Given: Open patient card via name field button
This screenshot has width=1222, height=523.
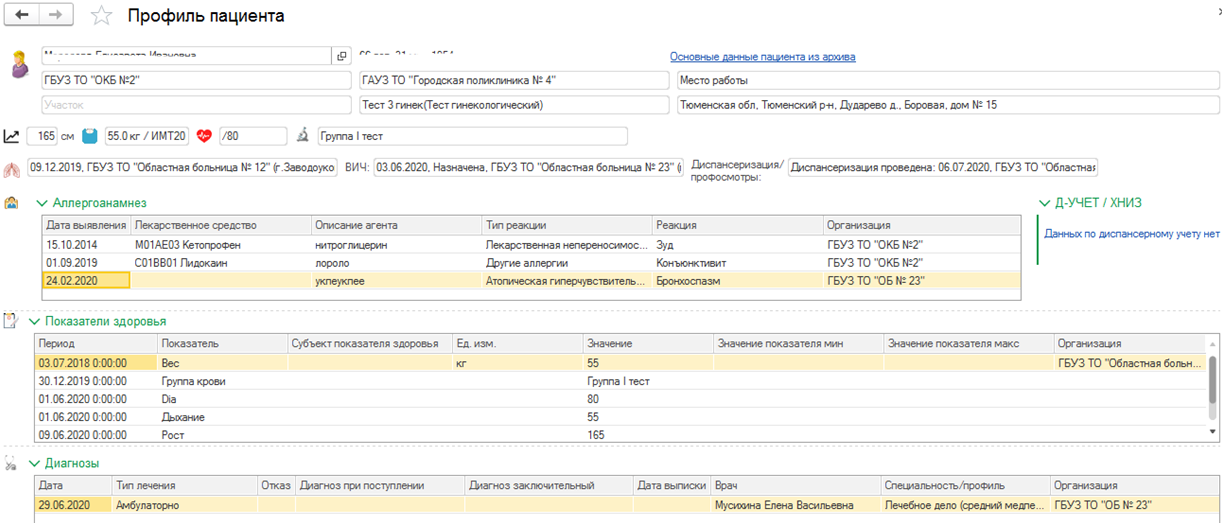Looking at the screenshot, I should 341,56.
